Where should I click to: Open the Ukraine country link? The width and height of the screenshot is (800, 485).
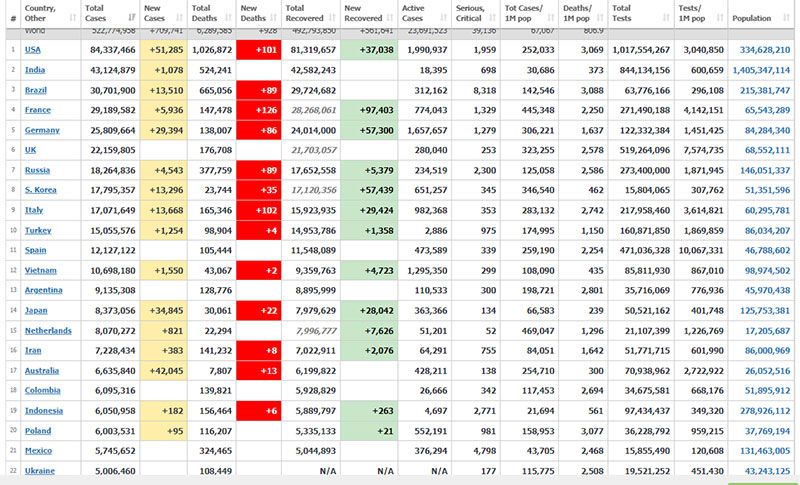tap(40, 471)
